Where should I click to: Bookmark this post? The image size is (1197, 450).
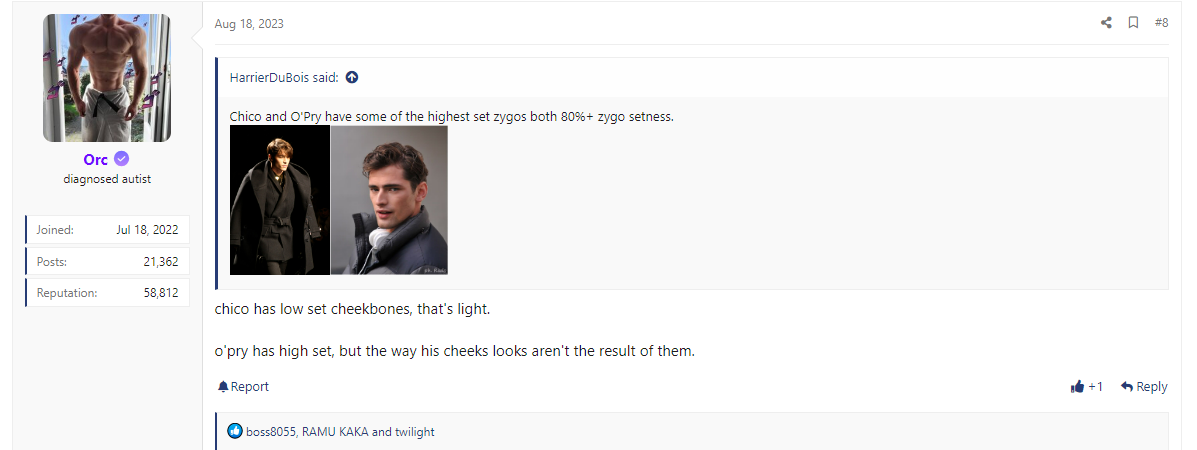(1133, 23)
